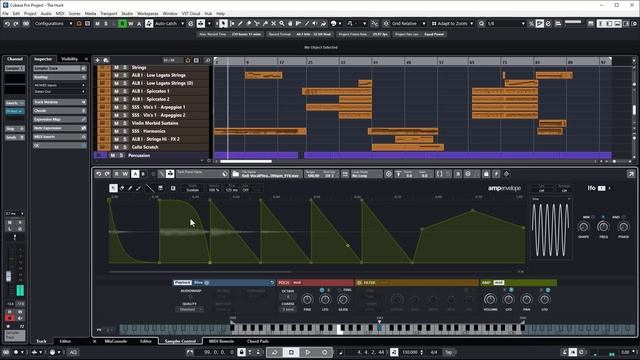Open the 1/6 quantize preset dropdown

coord(505,24)
